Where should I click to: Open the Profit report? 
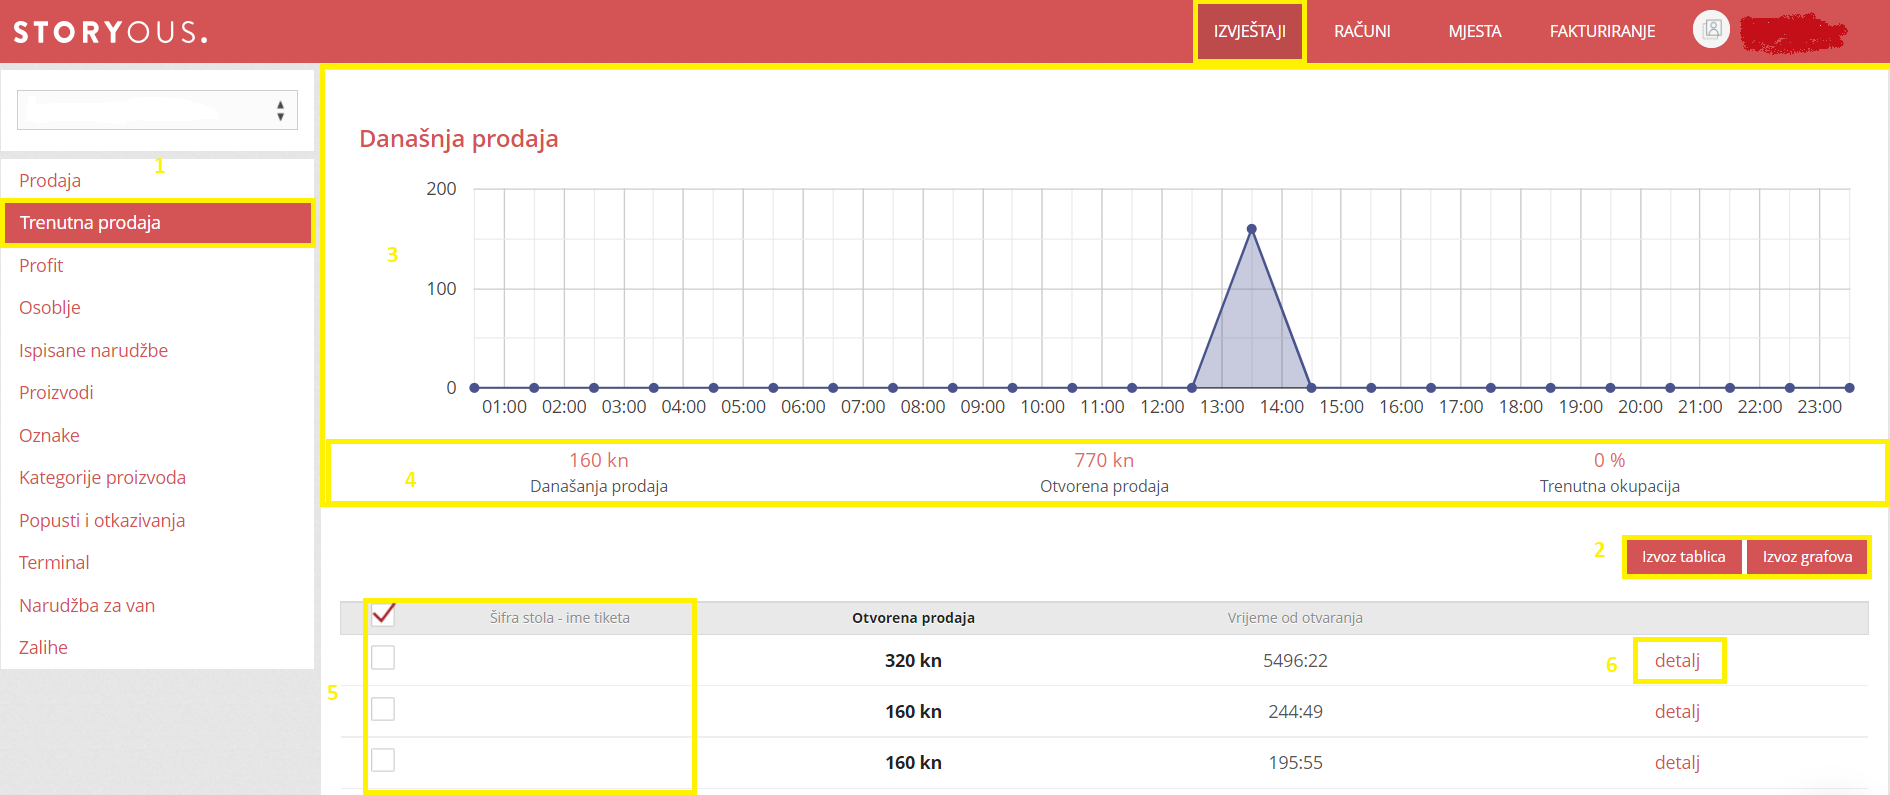41,265
